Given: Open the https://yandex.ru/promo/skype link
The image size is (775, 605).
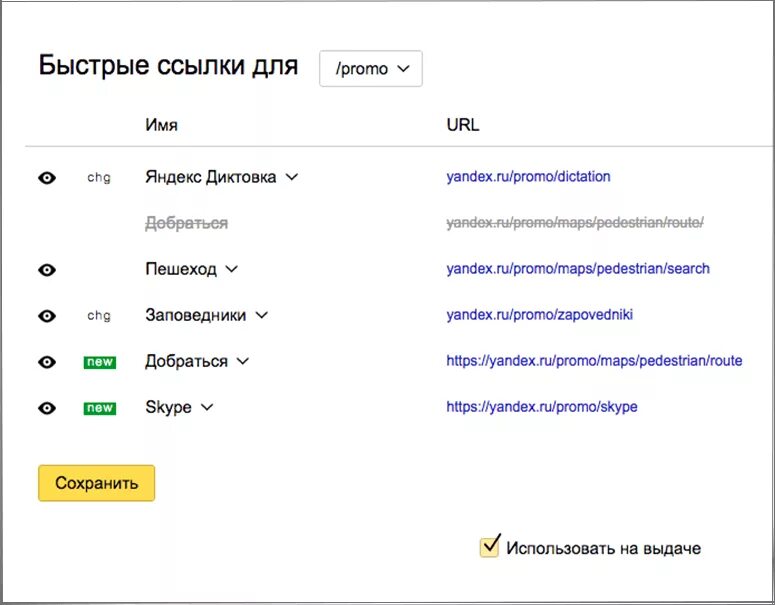Looking at the screenshot, I should coord(542,407).
